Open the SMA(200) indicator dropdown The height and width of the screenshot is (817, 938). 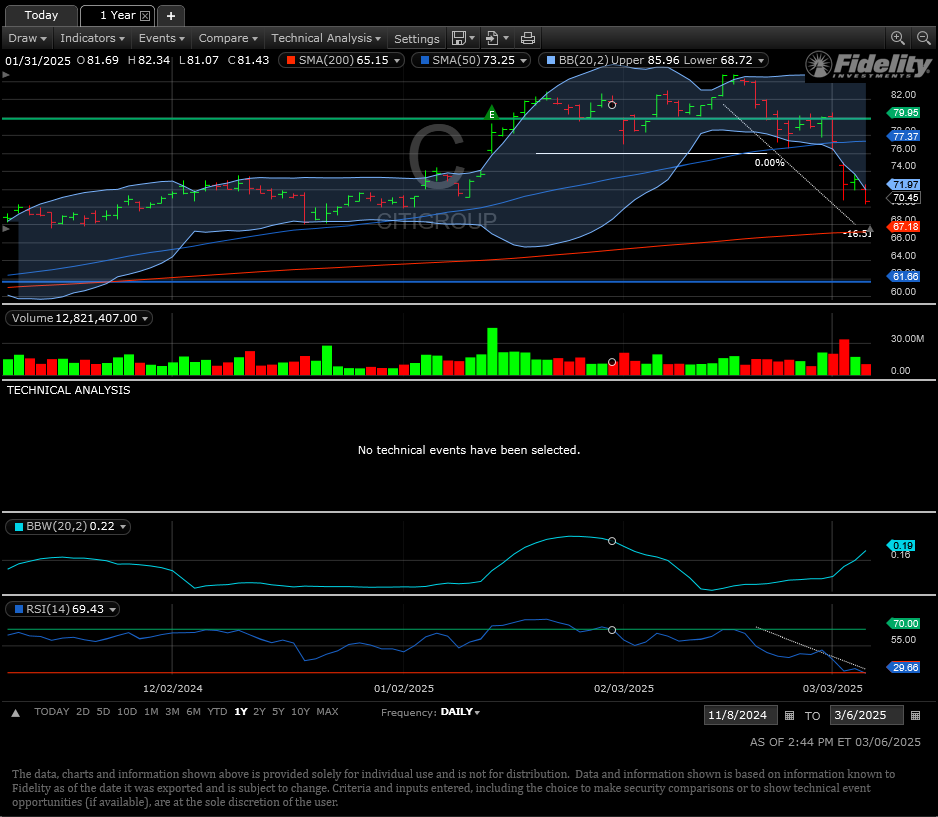click(x=397, y=60)
